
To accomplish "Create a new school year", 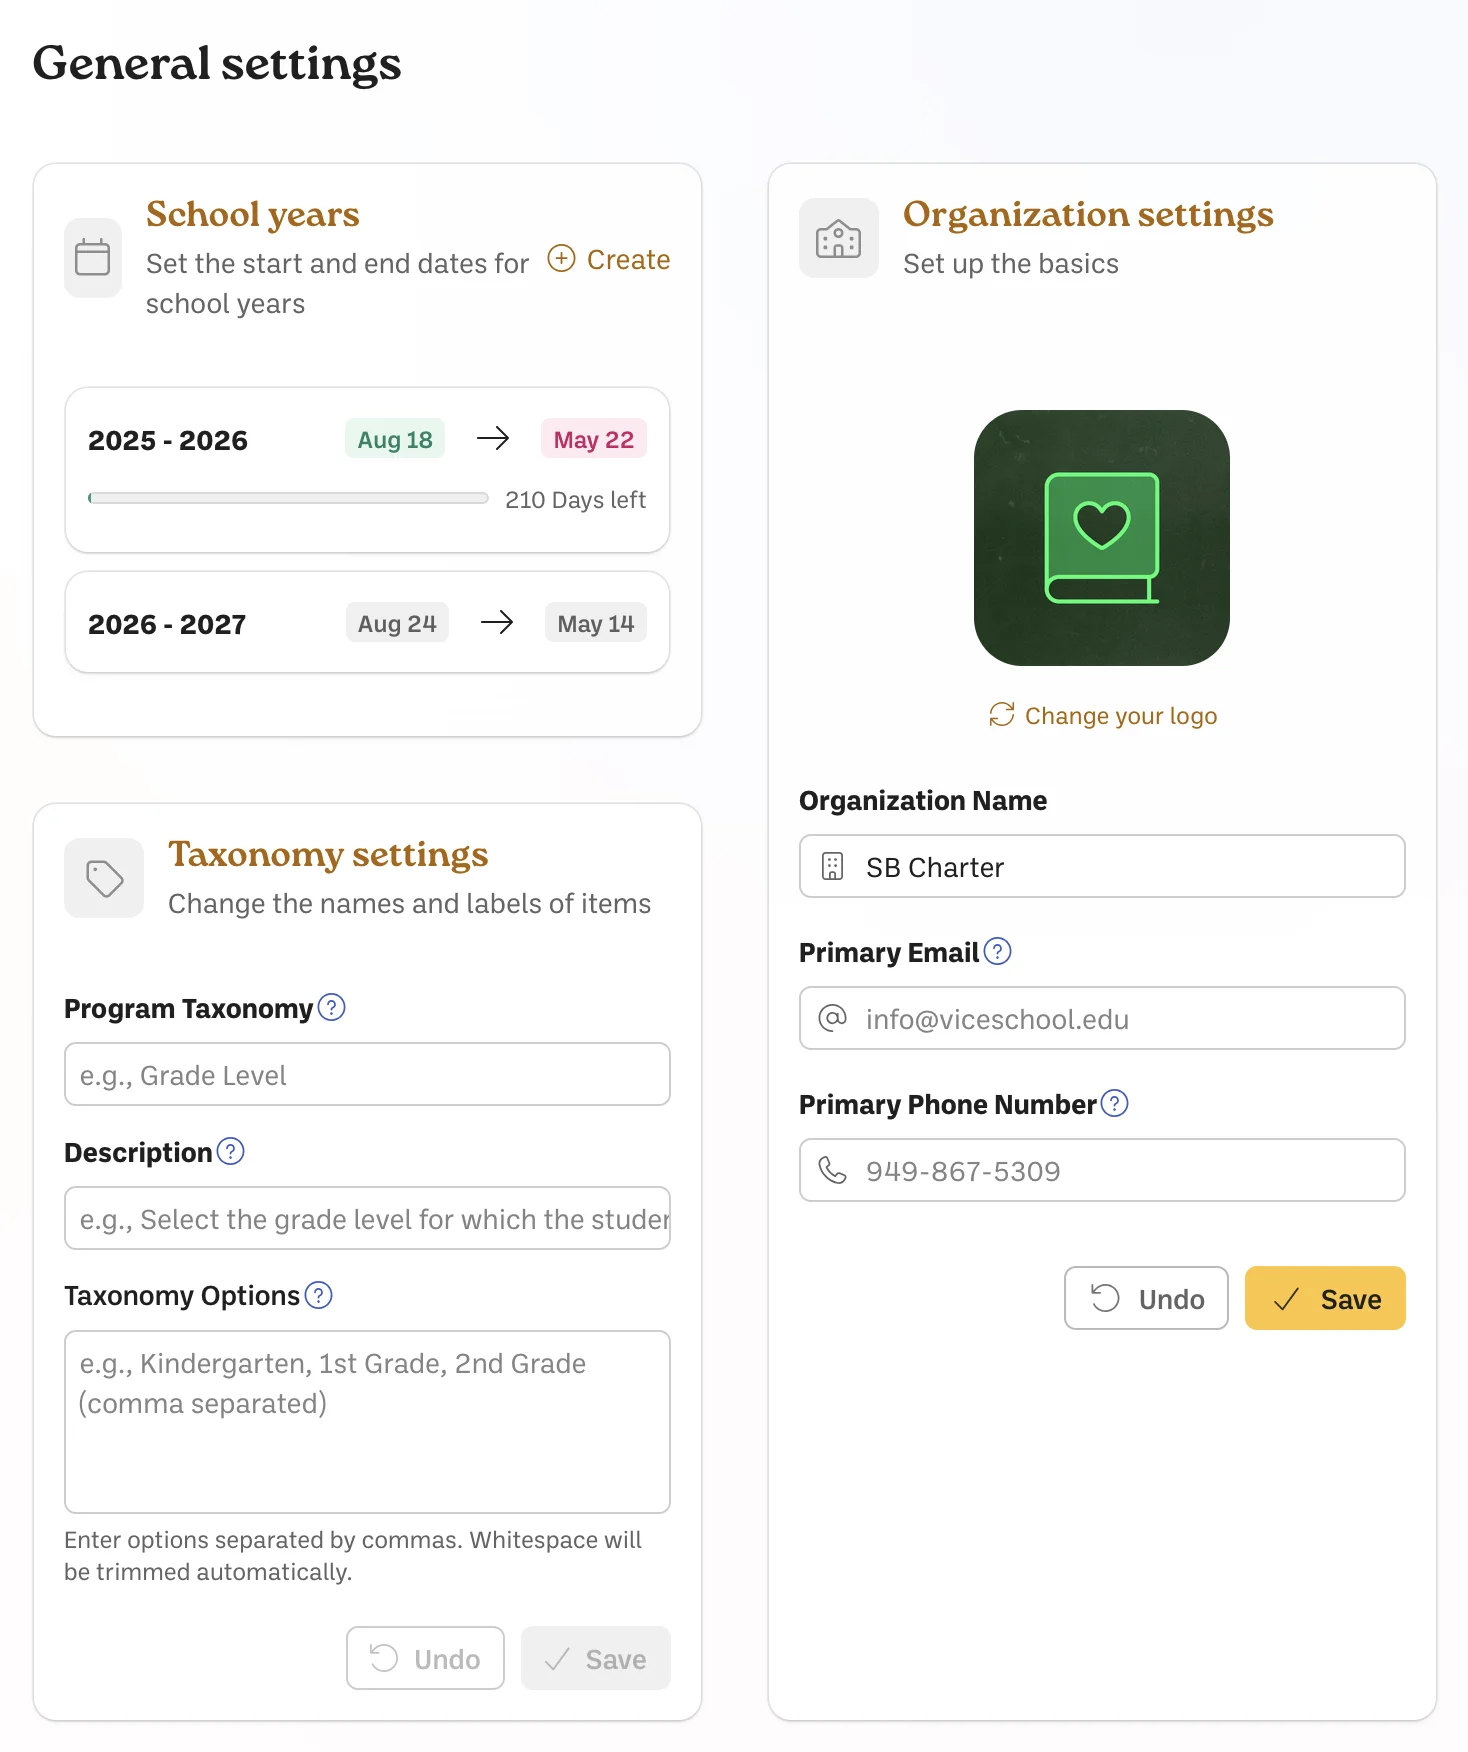I will tap(609, 259).
